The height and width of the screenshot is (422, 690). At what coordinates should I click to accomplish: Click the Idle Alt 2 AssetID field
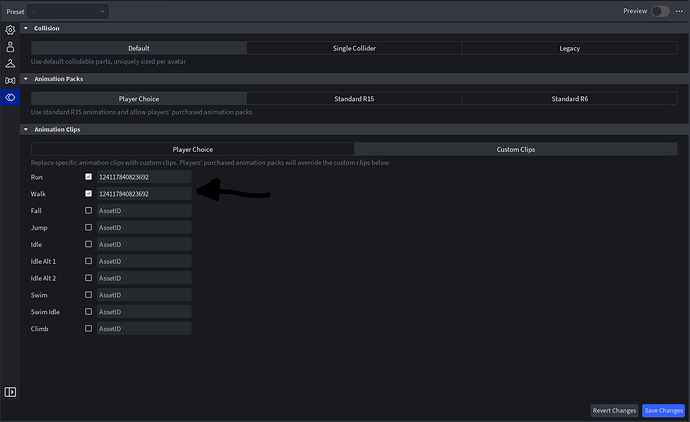(144, 278)
